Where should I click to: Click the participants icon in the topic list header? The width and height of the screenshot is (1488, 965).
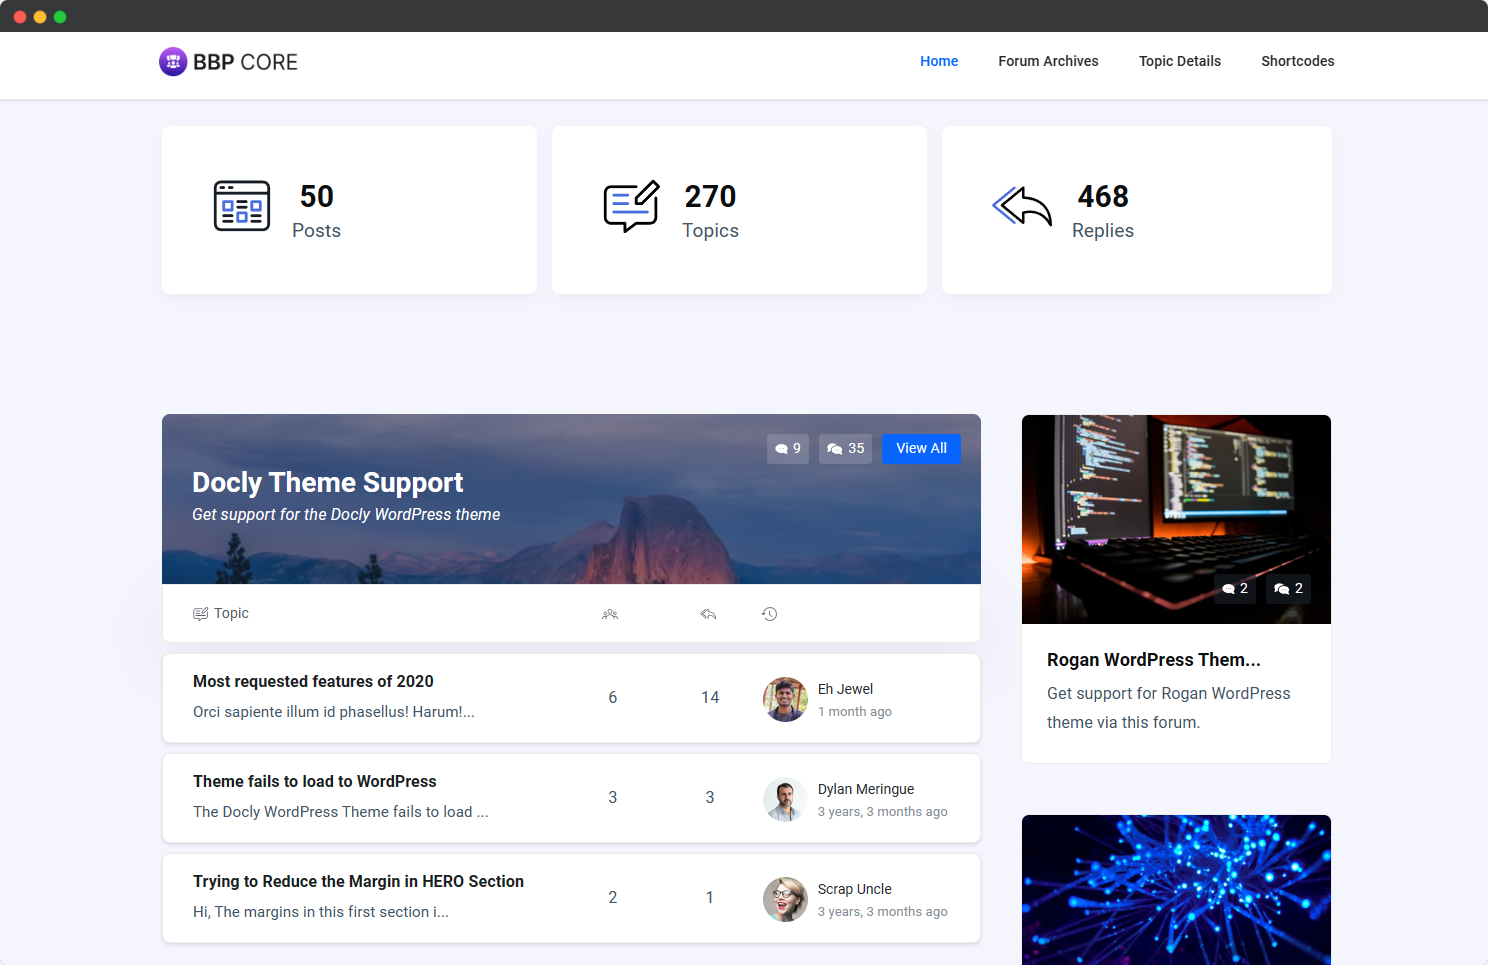tap(611, 613)
